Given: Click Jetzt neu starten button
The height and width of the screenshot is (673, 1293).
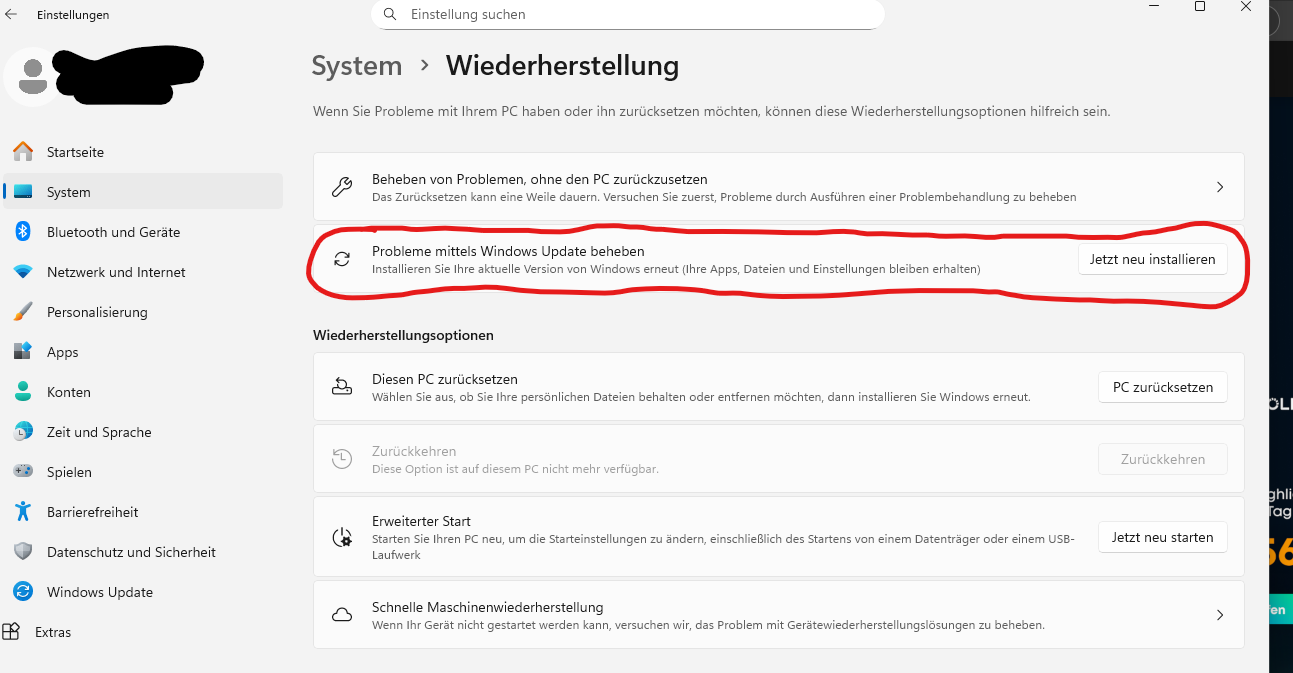Looking at the screenshot, I should tap(1163, 537).
